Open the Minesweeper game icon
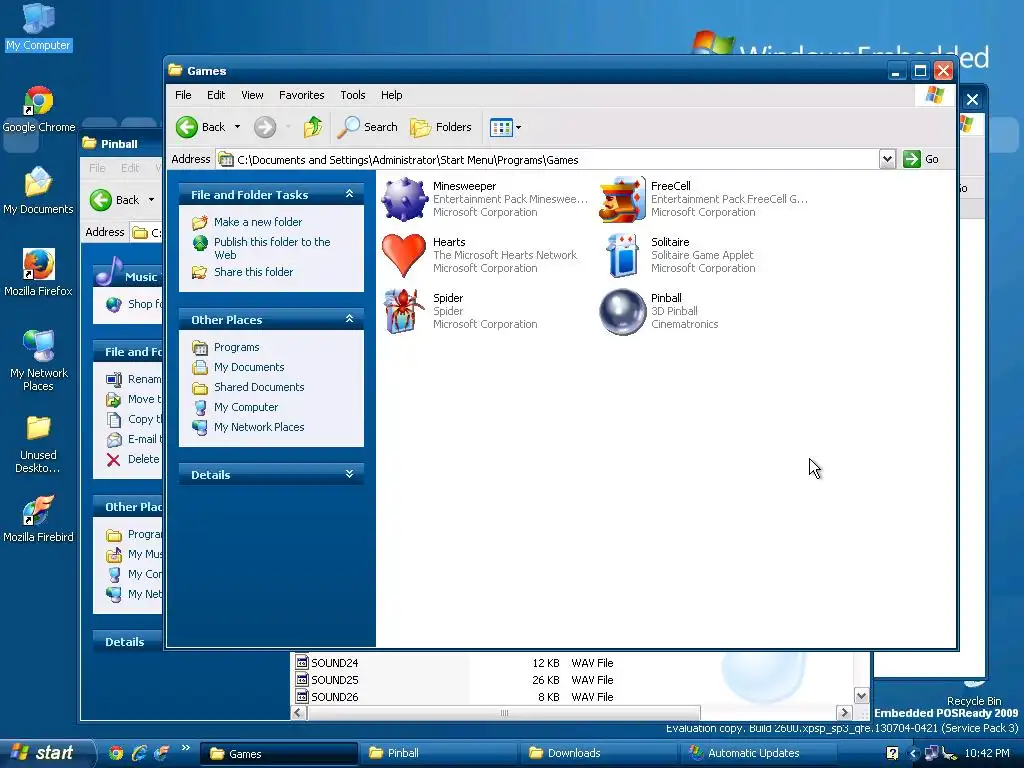The image size is (1024, 768). (404, 199)
